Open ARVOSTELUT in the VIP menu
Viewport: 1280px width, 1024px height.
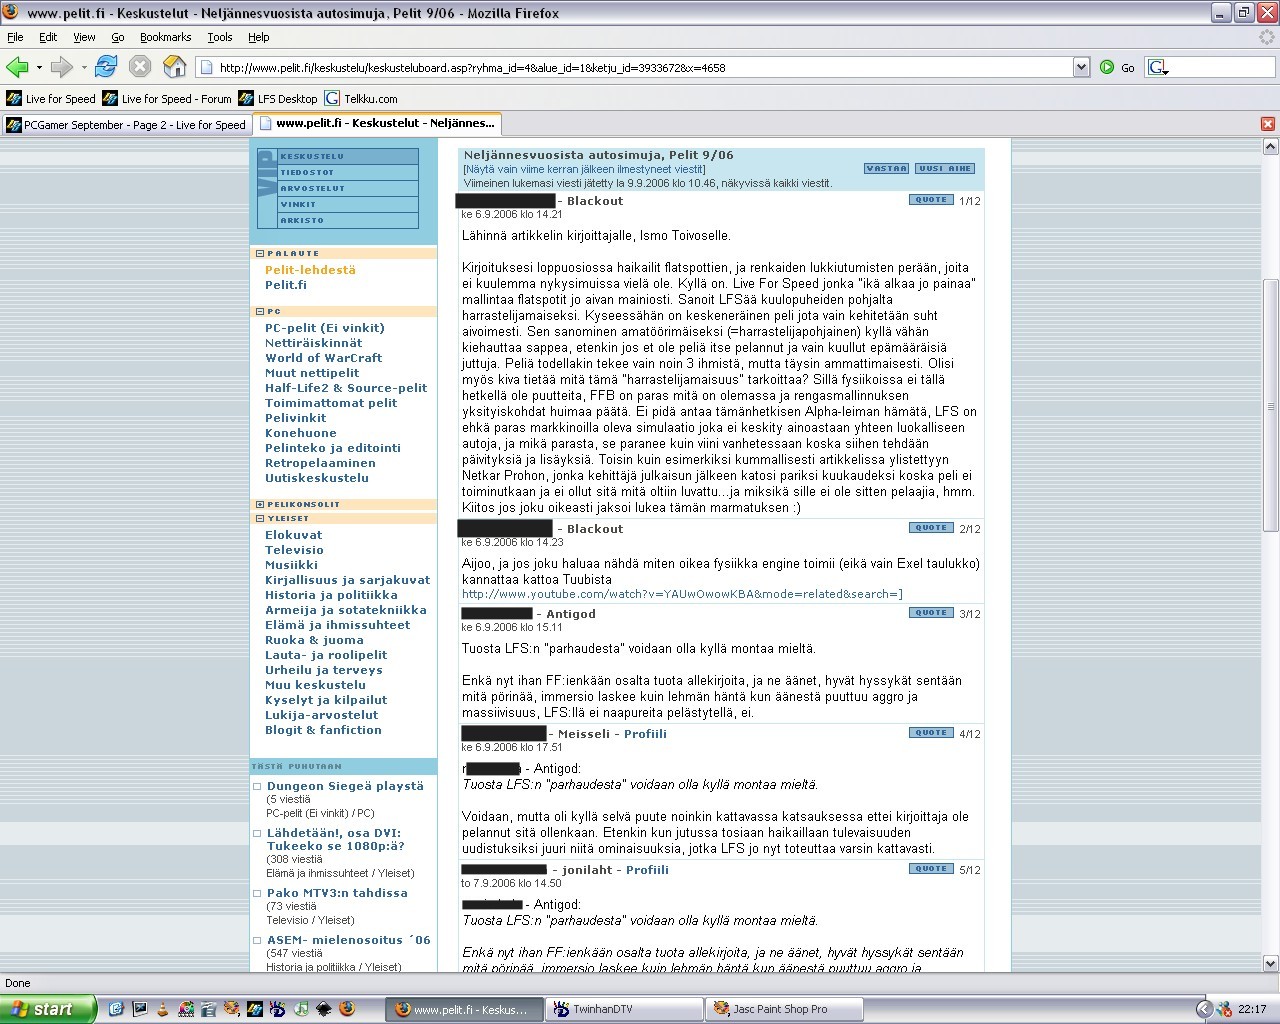click(x=348, y=189)
